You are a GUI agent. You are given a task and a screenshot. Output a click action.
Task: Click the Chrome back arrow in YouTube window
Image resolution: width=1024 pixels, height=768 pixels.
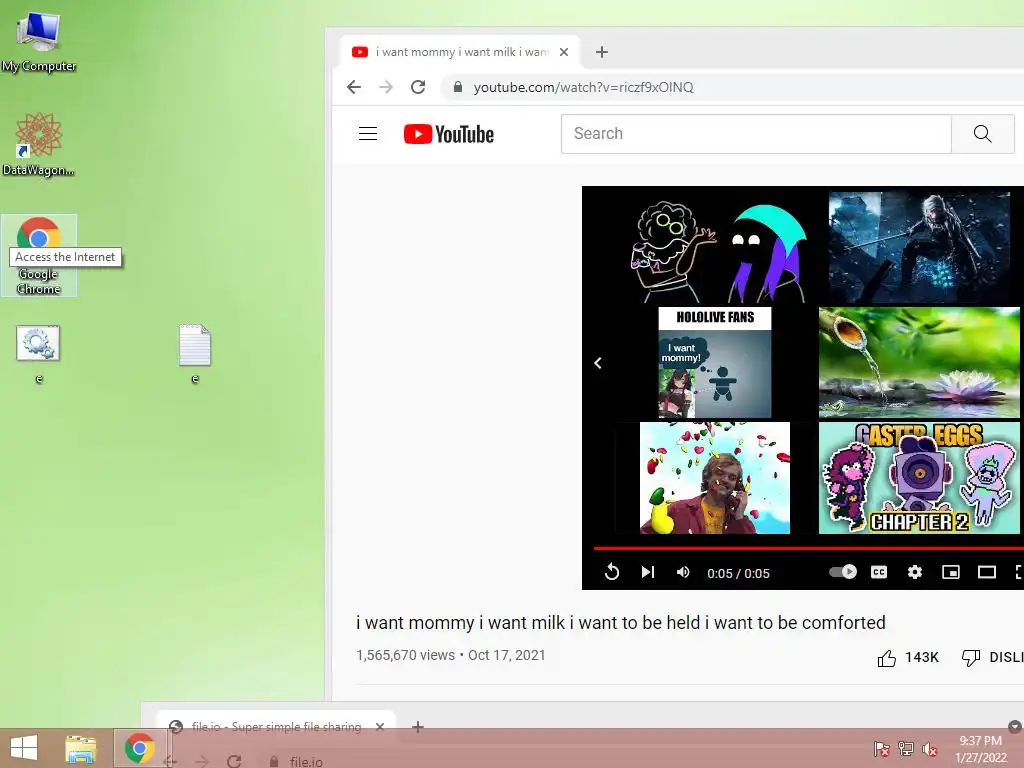(x=354, y=87)
